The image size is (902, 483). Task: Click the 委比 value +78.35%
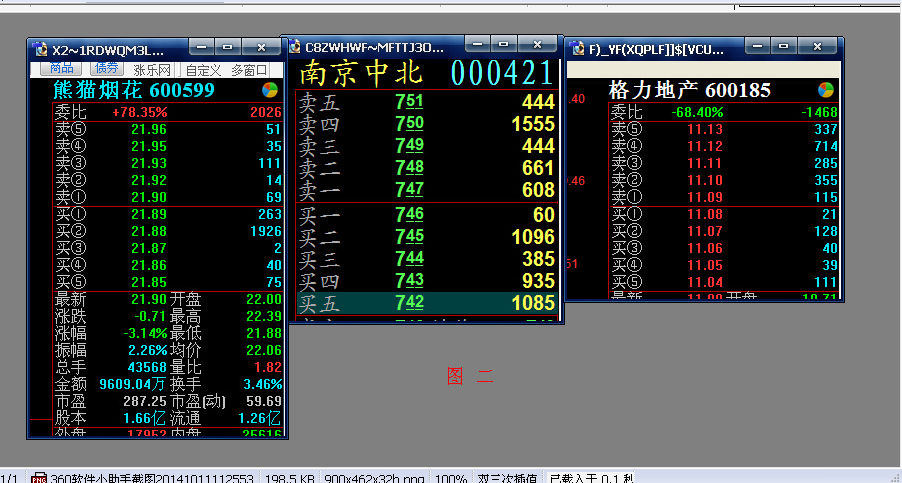coord(140,112)
